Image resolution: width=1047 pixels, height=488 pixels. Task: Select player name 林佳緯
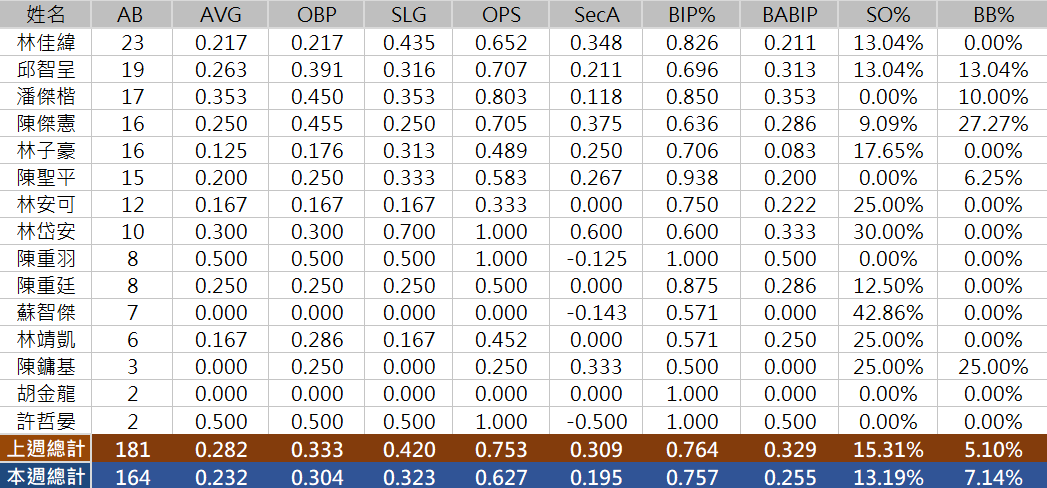(x=45, y=42)
